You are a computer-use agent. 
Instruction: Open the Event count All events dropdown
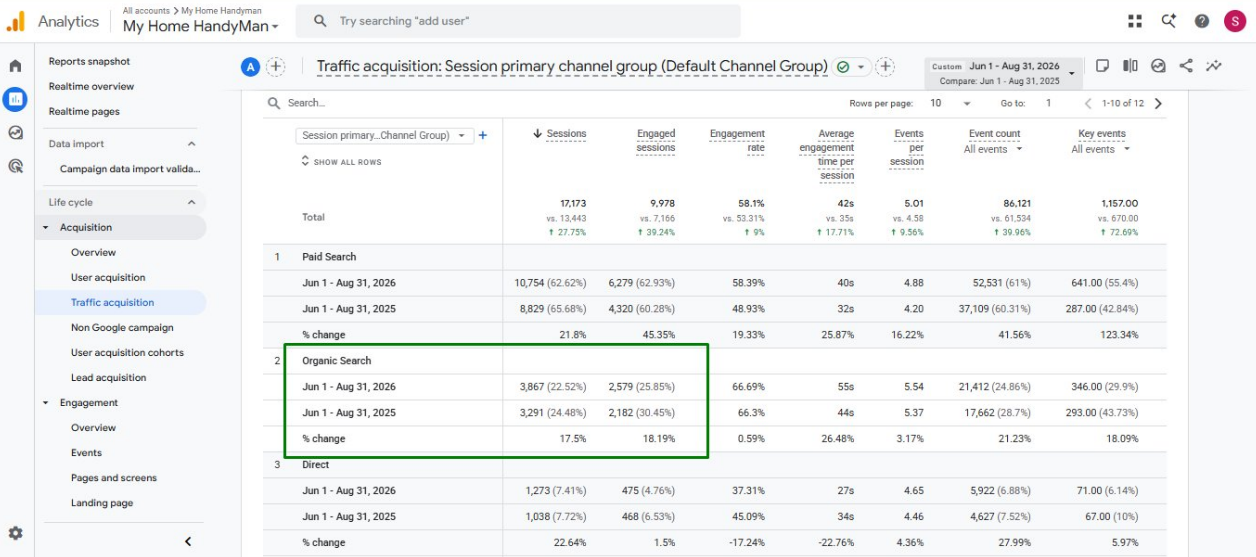coord(994,149)
